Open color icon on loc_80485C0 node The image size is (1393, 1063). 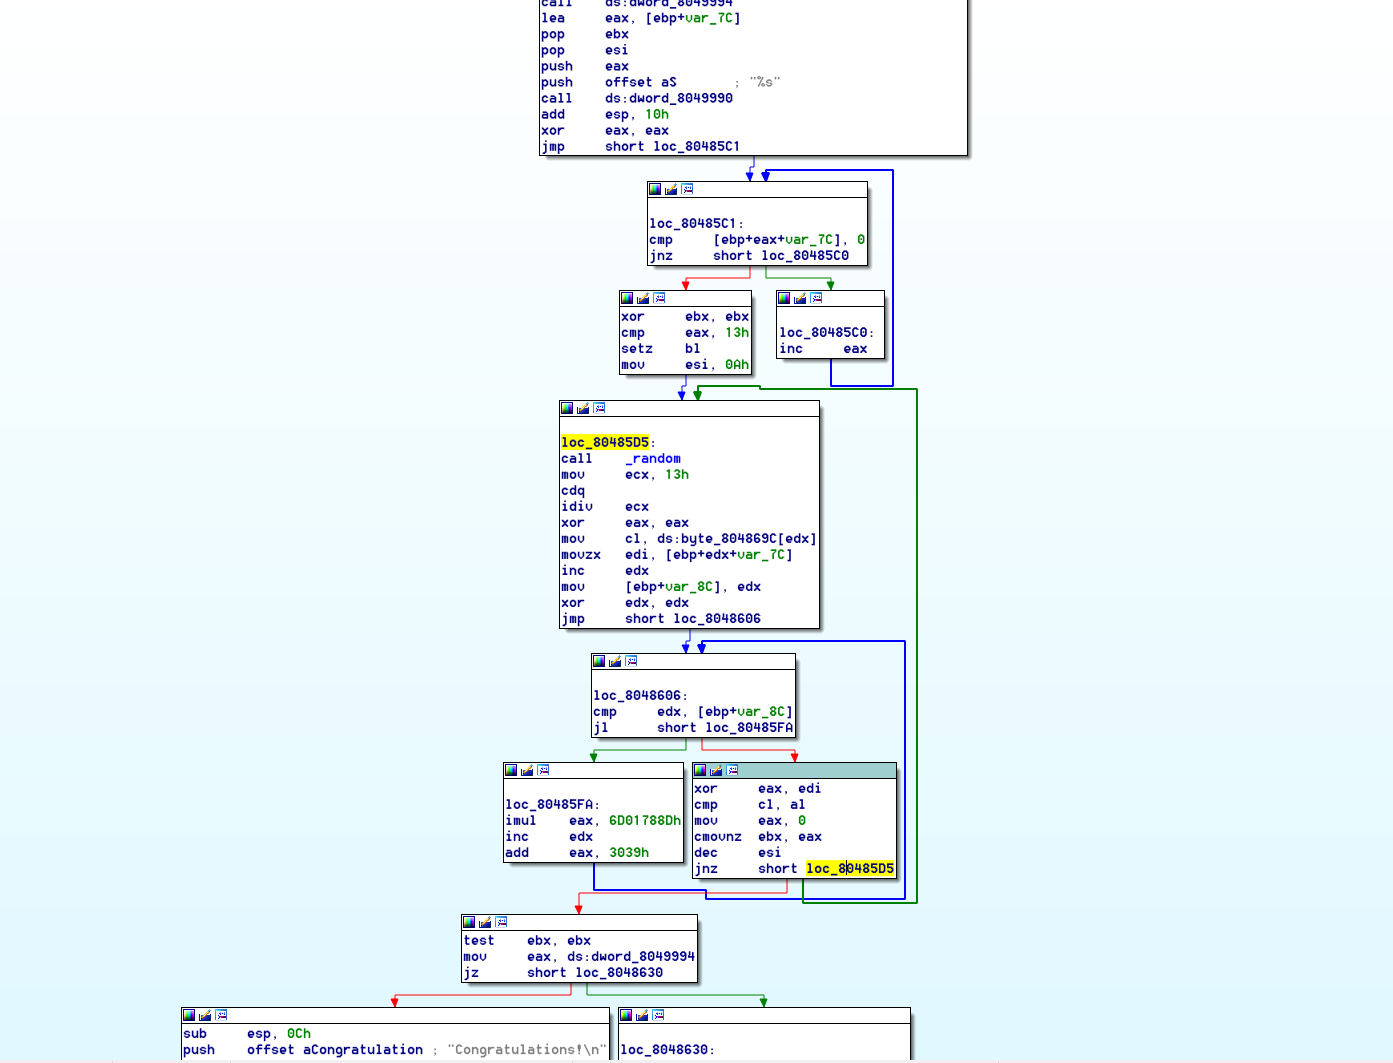[x=784, y=298]
